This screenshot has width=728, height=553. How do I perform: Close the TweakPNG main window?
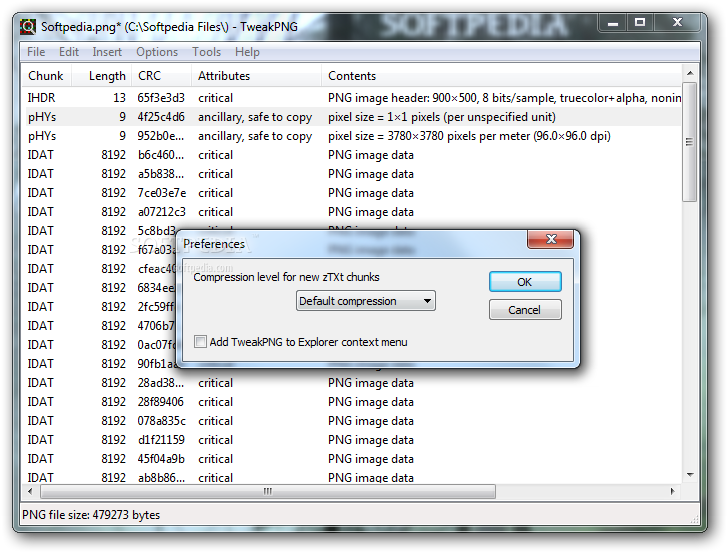(677, 22)
